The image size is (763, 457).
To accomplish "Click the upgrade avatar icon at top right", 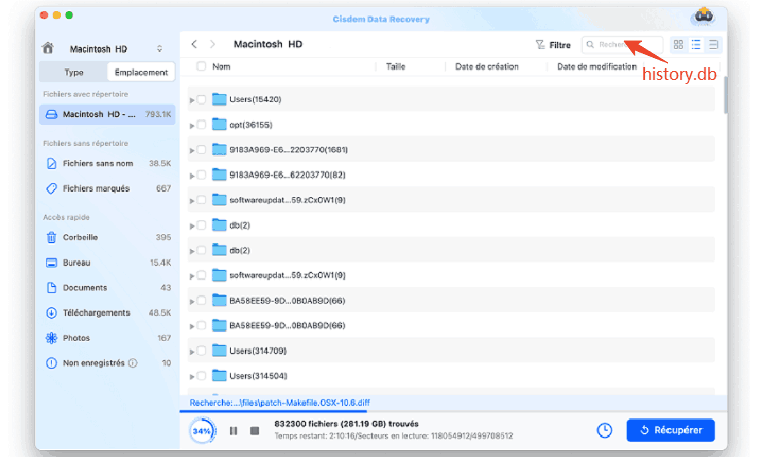I will pos(703,17).
